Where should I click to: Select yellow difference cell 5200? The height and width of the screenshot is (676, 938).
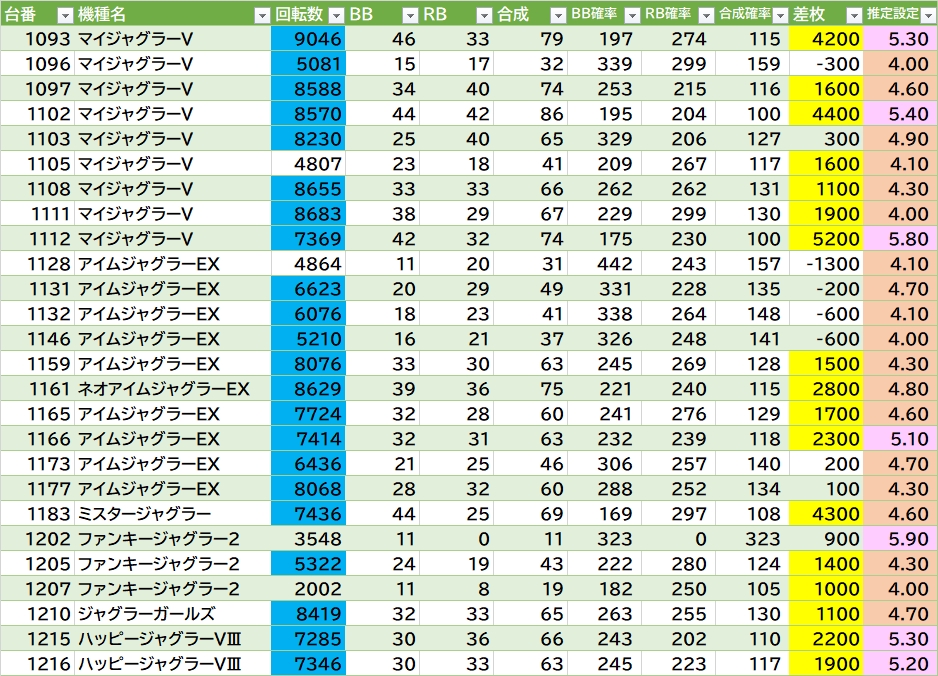pos(826,239)
